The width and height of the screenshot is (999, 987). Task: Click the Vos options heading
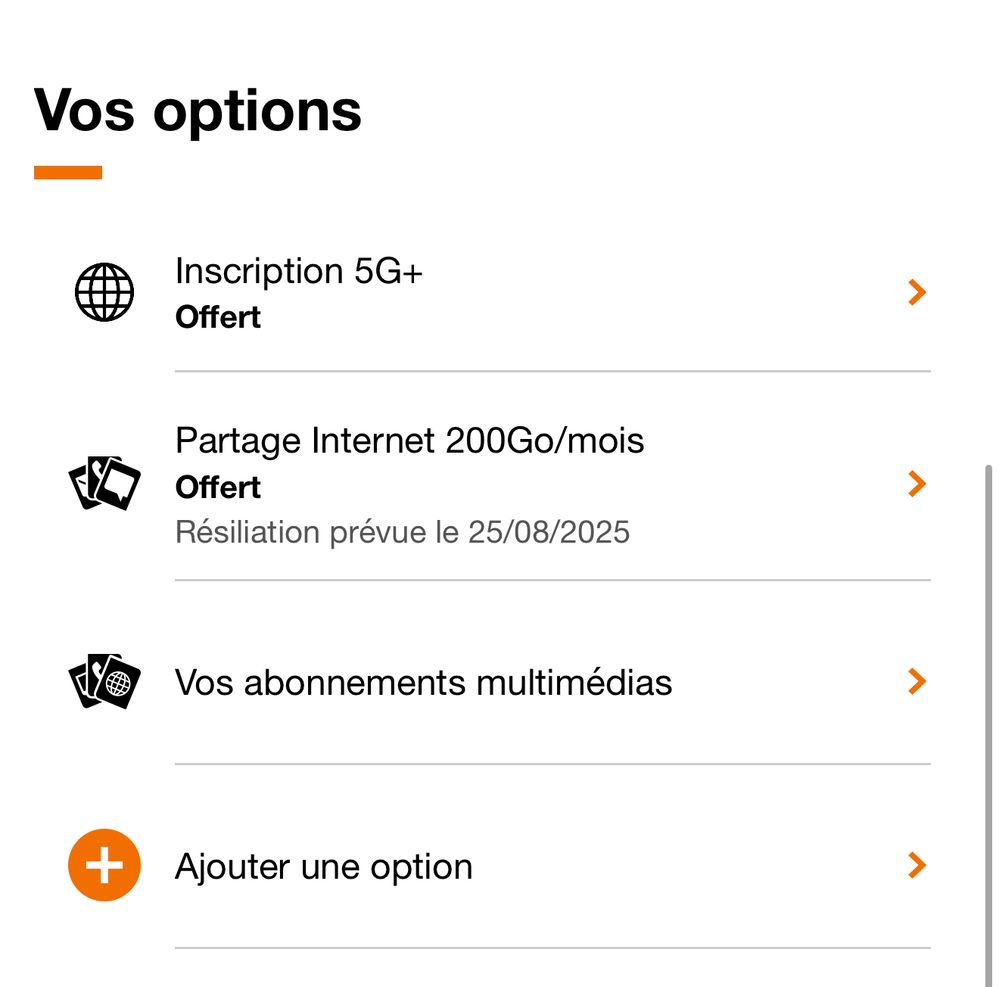(198, 109)
